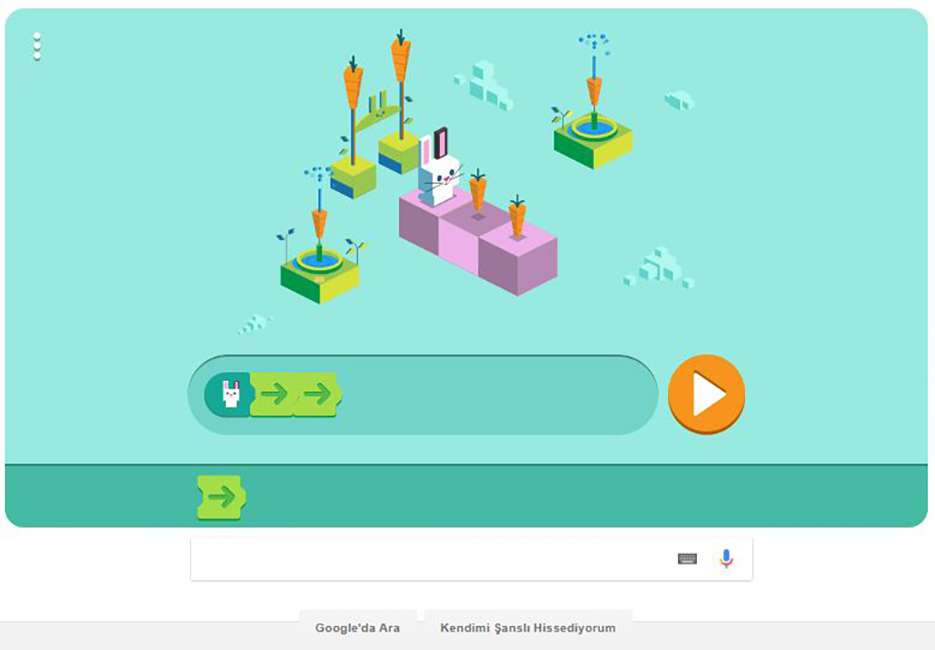935x650 pixels.
Task: Click the orange play button
Action: [x=706, y=394]
